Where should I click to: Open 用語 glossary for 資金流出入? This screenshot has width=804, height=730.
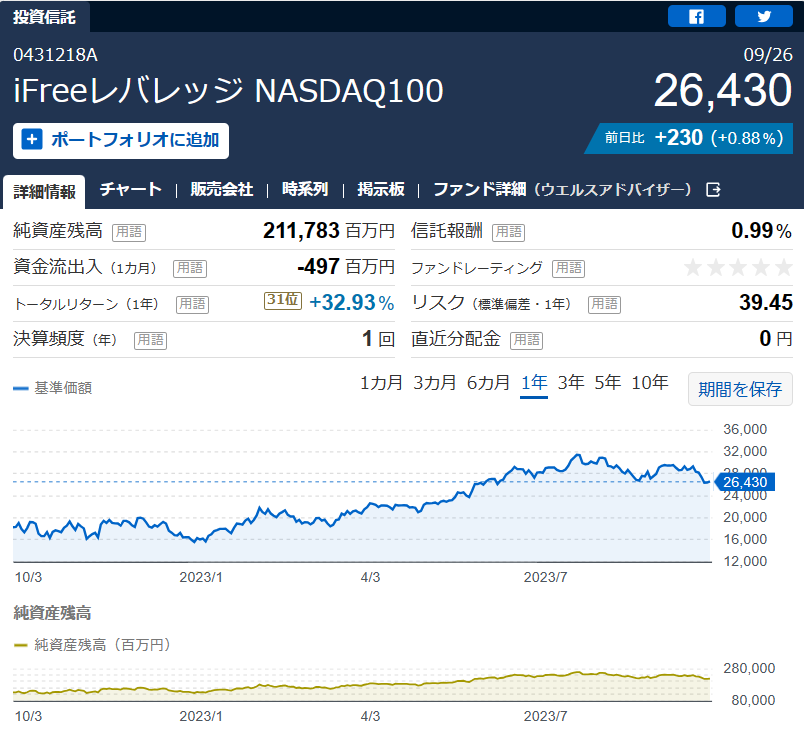190,268
